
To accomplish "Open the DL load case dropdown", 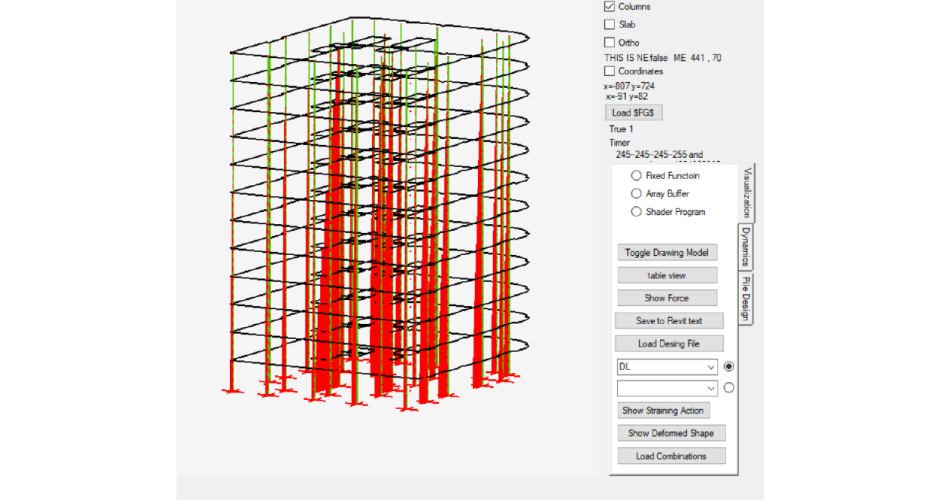I will [x=667, y=367].
